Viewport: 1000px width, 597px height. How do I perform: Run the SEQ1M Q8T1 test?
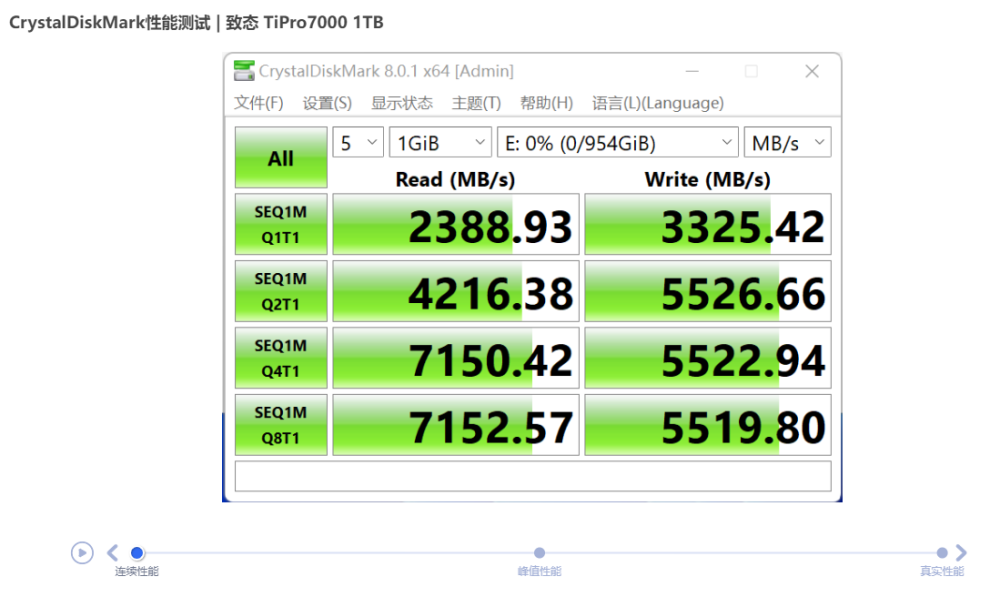tap(281, 425)
